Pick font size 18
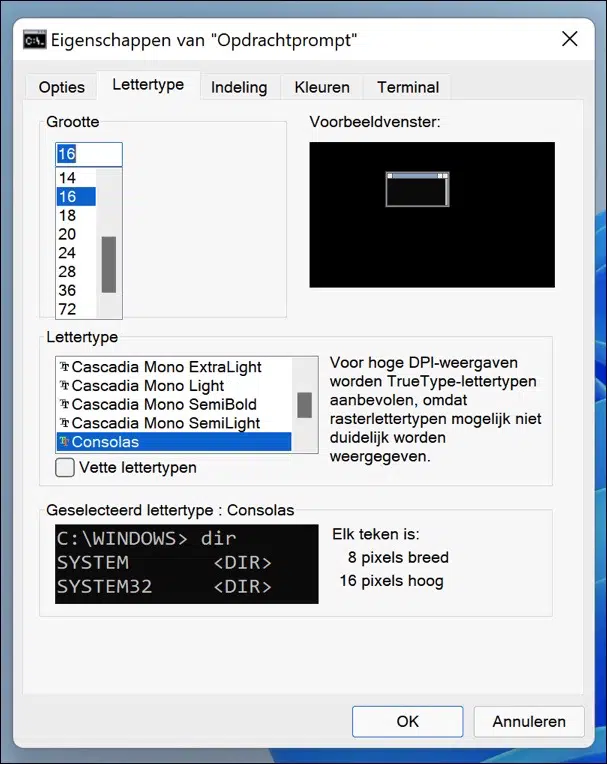 [76, 215]
